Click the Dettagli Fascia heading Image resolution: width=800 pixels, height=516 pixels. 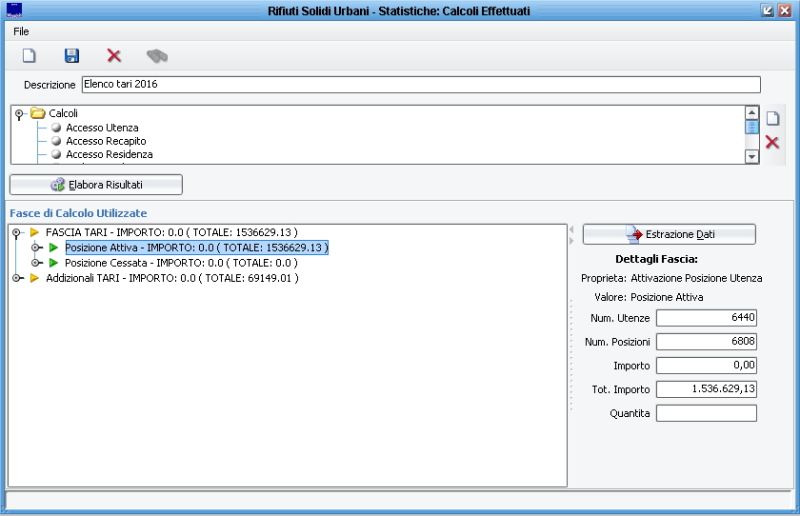click(656, 259)
